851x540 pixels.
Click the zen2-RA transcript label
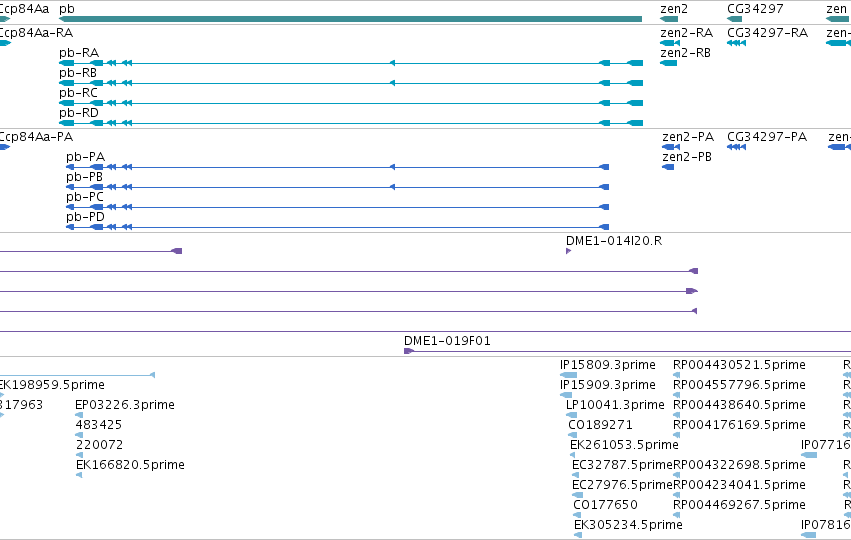pyautogui.click(x=687, y=33)
